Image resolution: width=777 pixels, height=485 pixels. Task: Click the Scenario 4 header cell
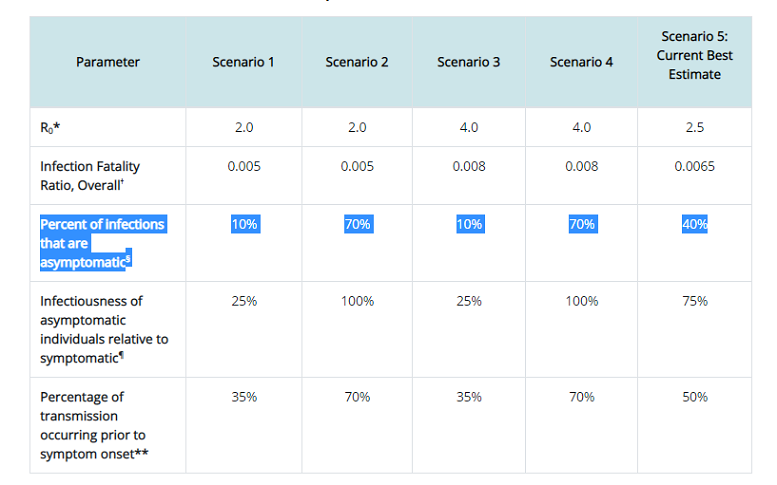582,62
